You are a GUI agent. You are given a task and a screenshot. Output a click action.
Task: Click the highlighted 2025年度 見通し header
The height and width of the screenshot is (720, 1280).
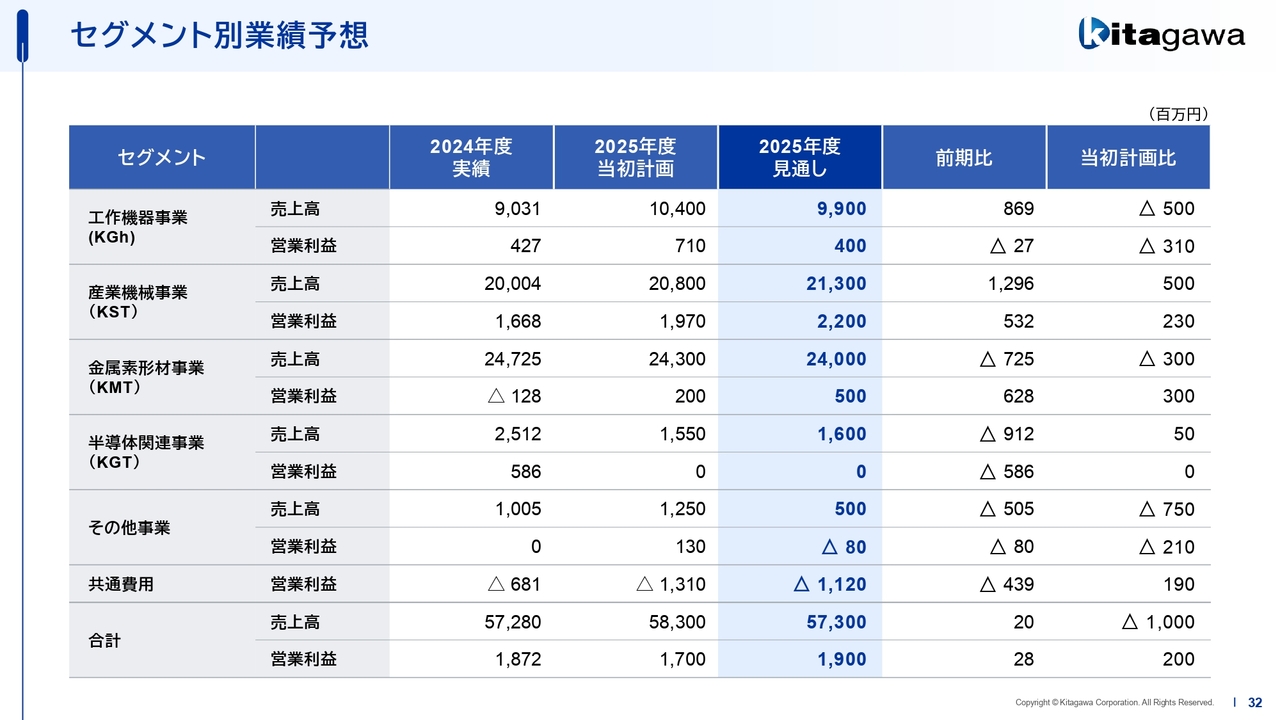799,158
